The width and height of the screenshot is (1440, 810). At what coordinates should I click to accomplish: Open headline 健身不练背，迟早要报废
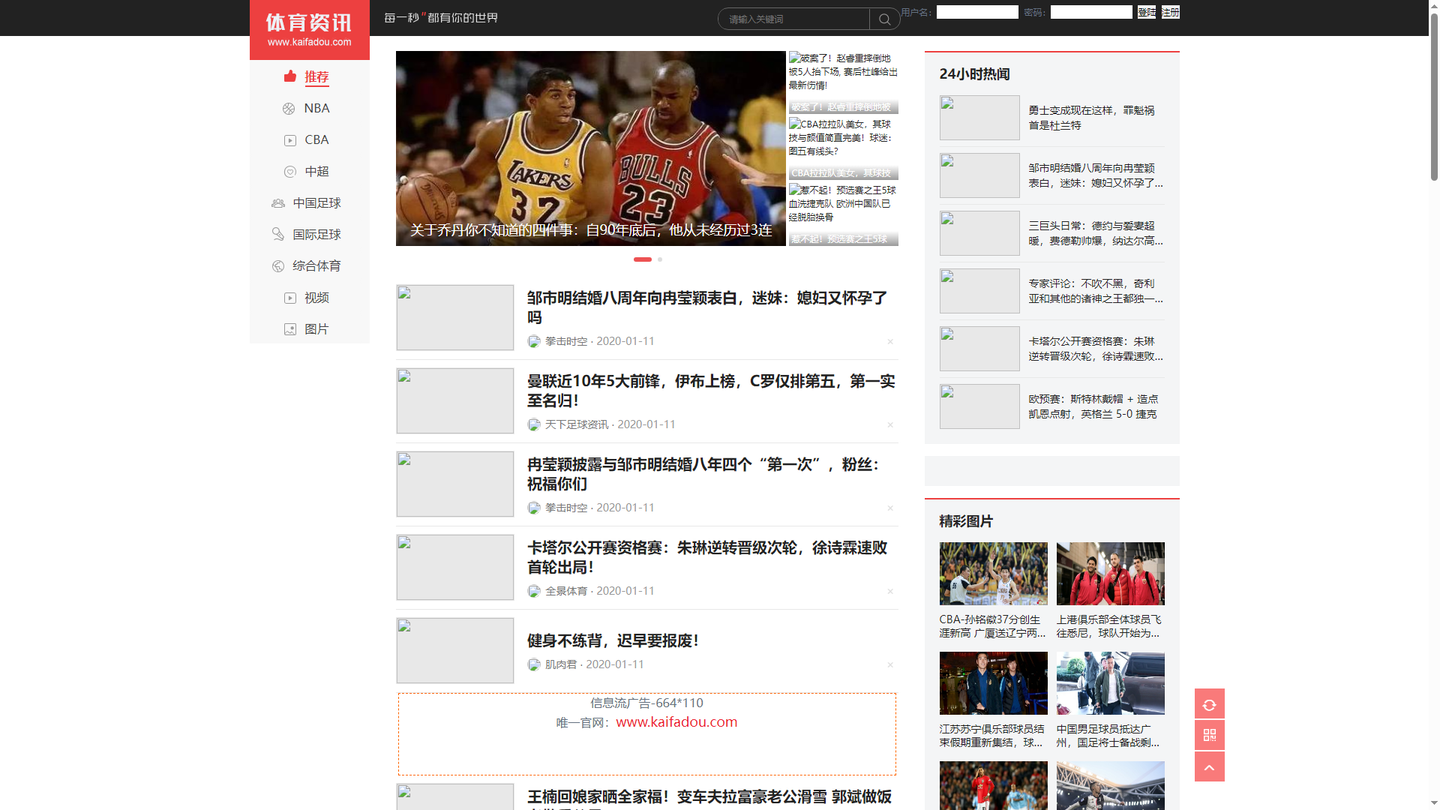click(613, 641)
